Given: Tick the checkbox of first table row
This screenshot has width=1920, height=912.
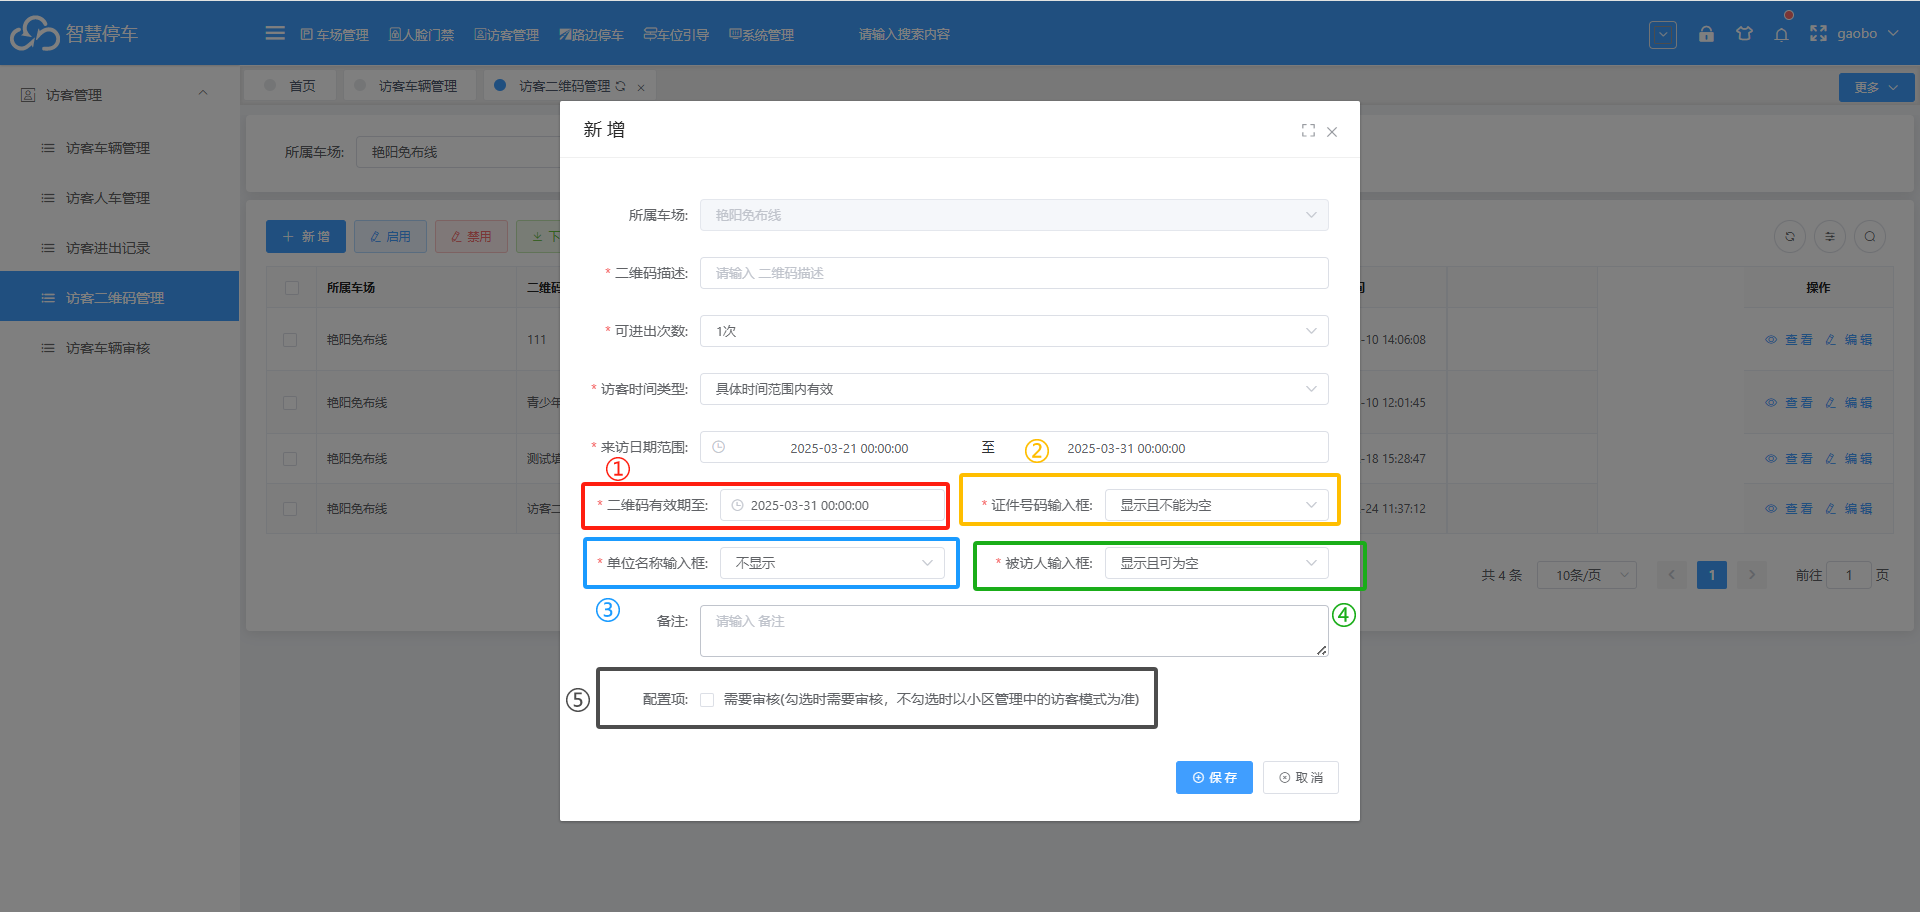Looking at the screenshot, I should pos(290,340).
